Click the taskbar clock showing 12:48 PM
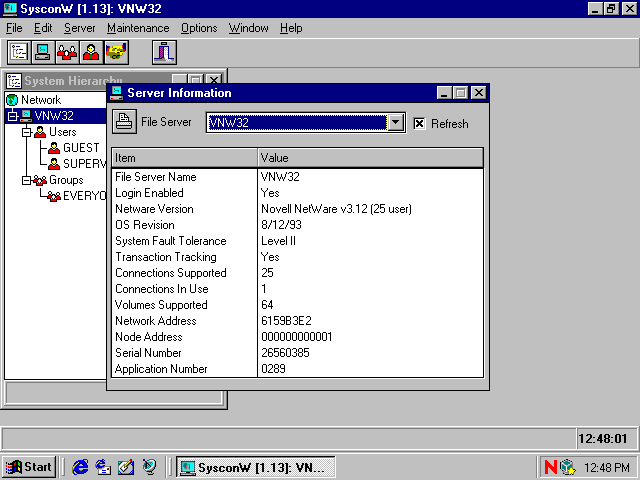Screen dimensions: 640x480 [607, 467]
